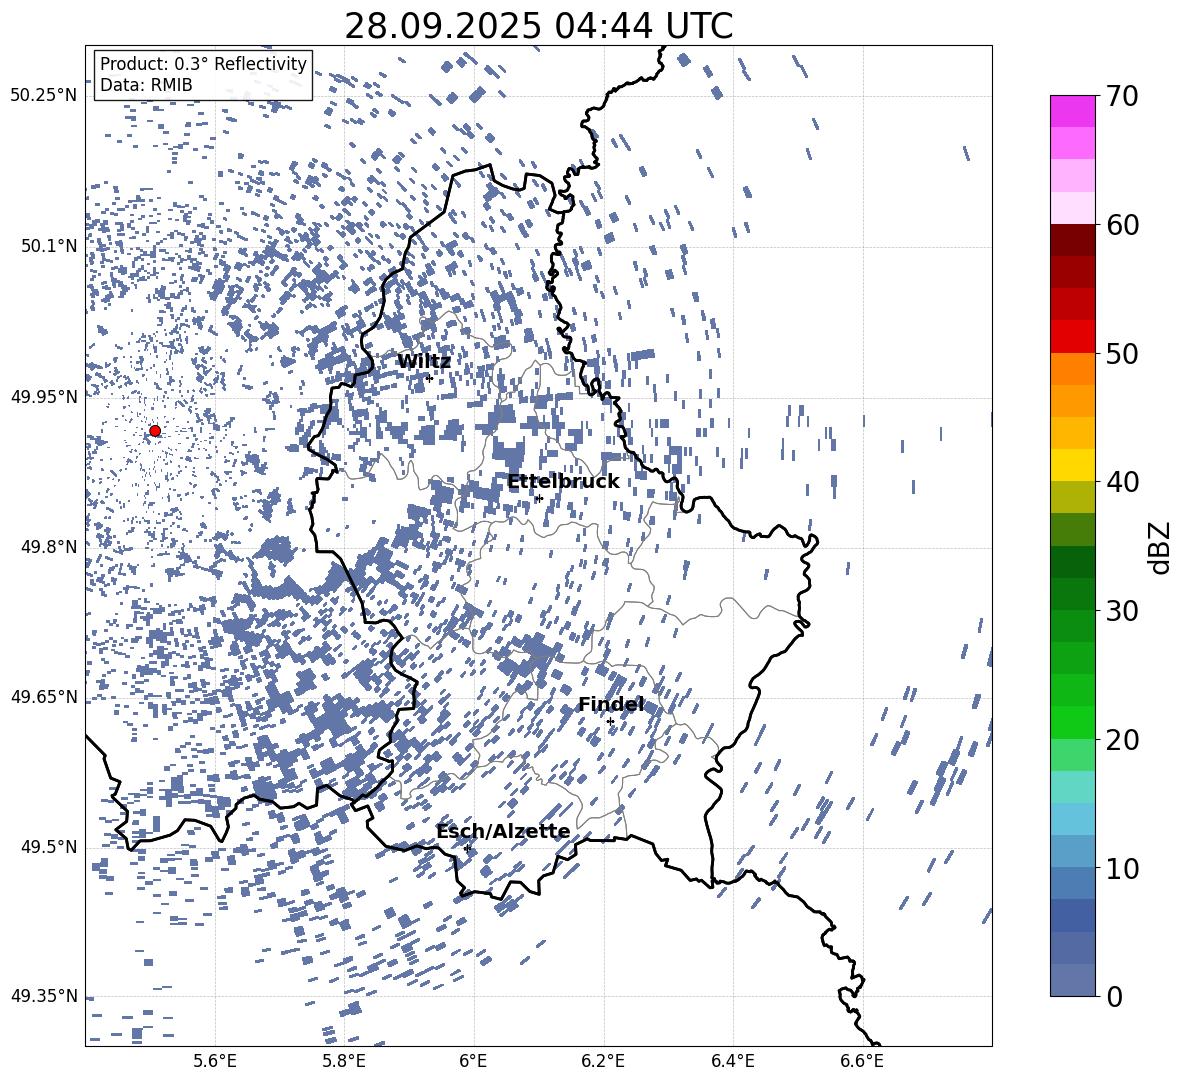Click the colorbar 40 tick label
Image resolution: width=1184 pixels, height=1081 pixels.
pyautogui.click(x=1122, y=482)
